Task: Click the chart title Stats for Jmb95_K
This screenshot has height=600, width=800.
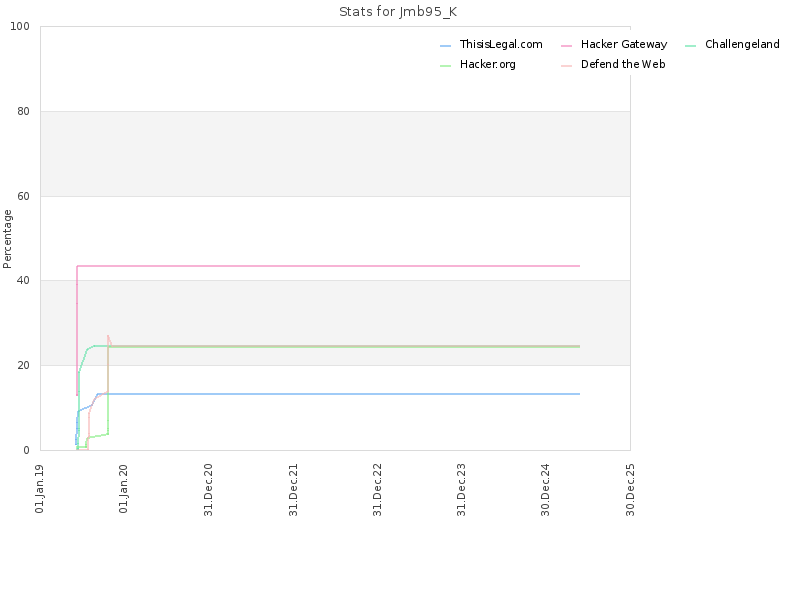Action: (x=398, y=12)
